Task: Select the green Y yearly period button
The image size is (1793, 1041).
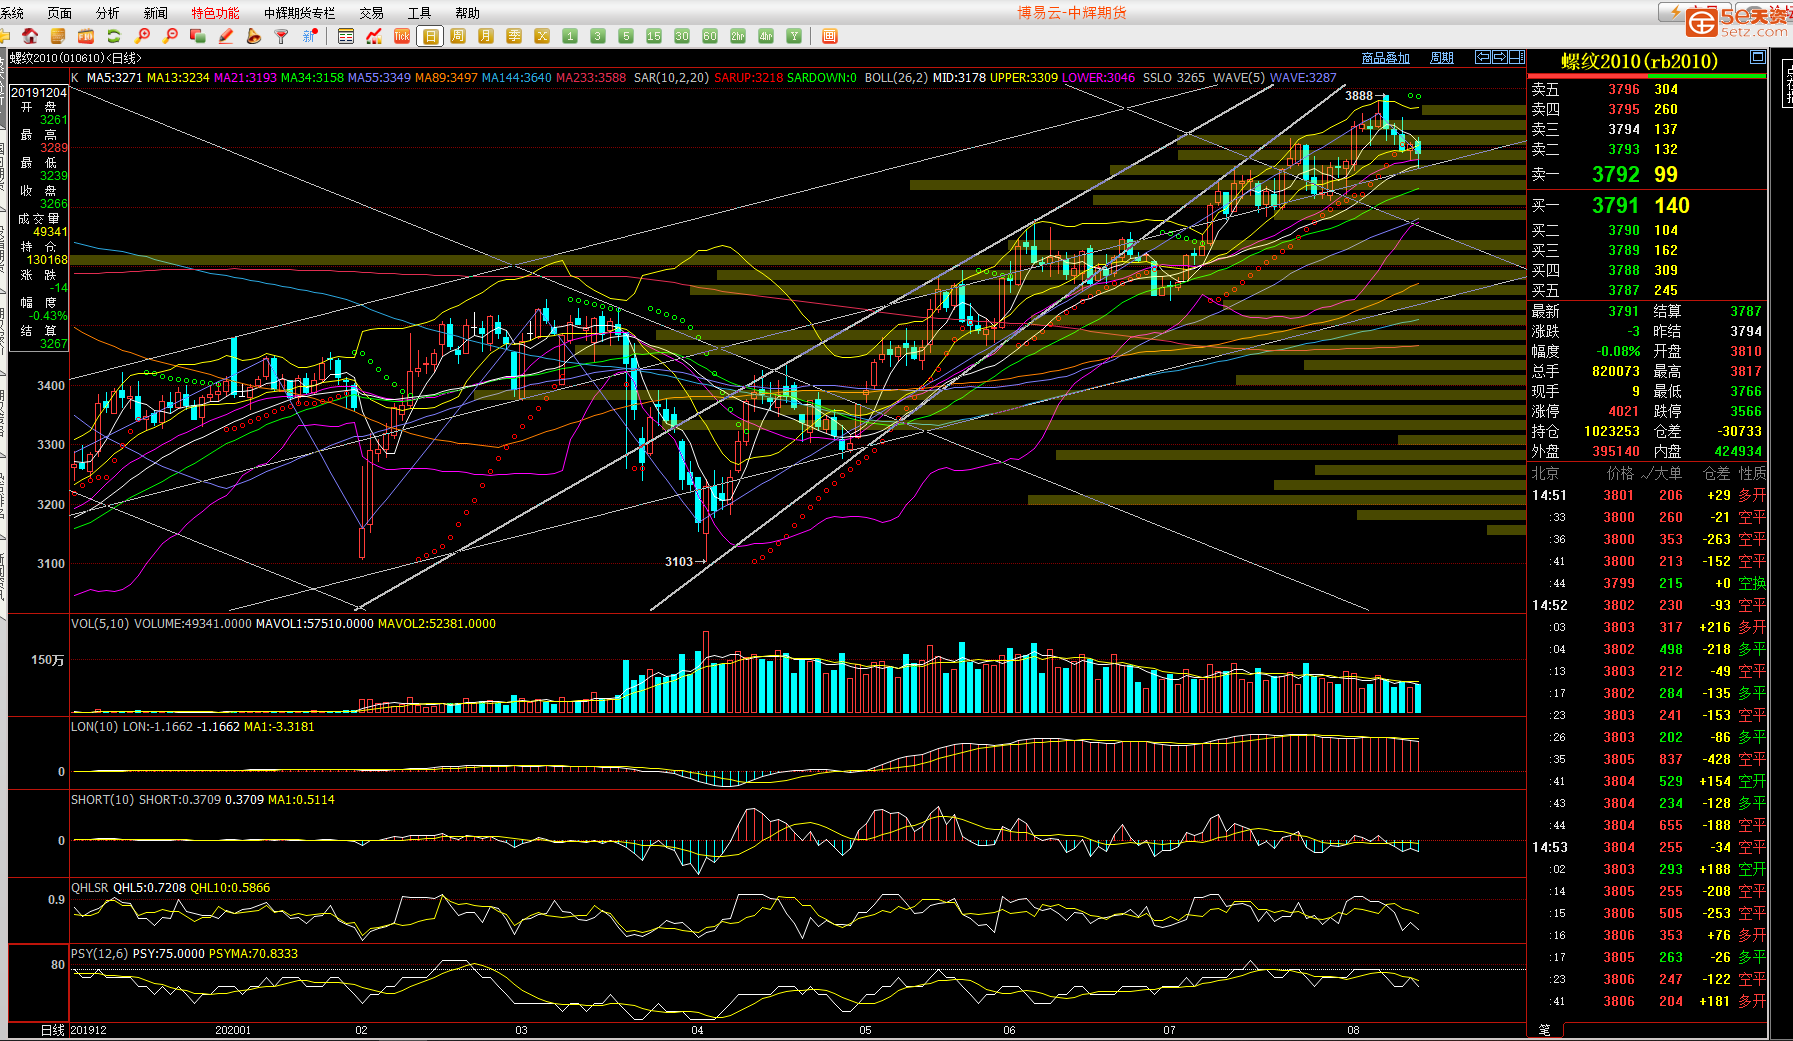Action: click(x=794, y=36)
